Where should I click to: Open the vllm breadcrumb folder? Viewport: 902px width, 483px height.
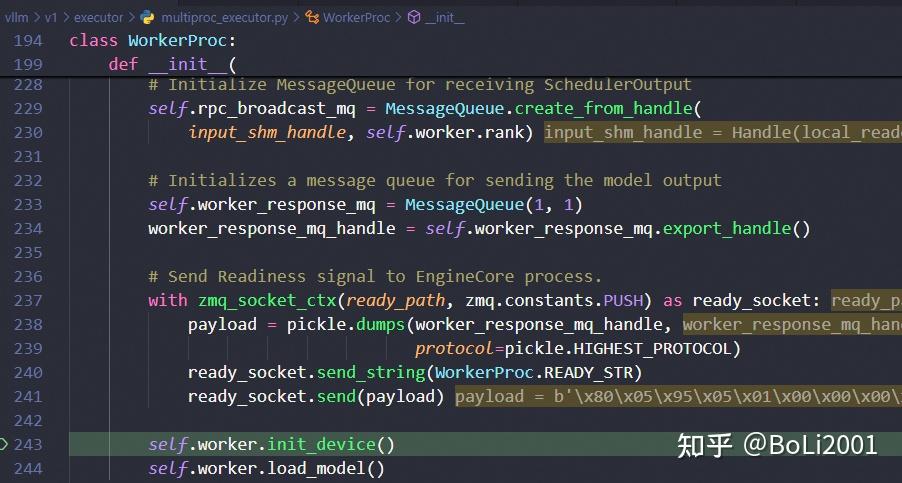17,18
